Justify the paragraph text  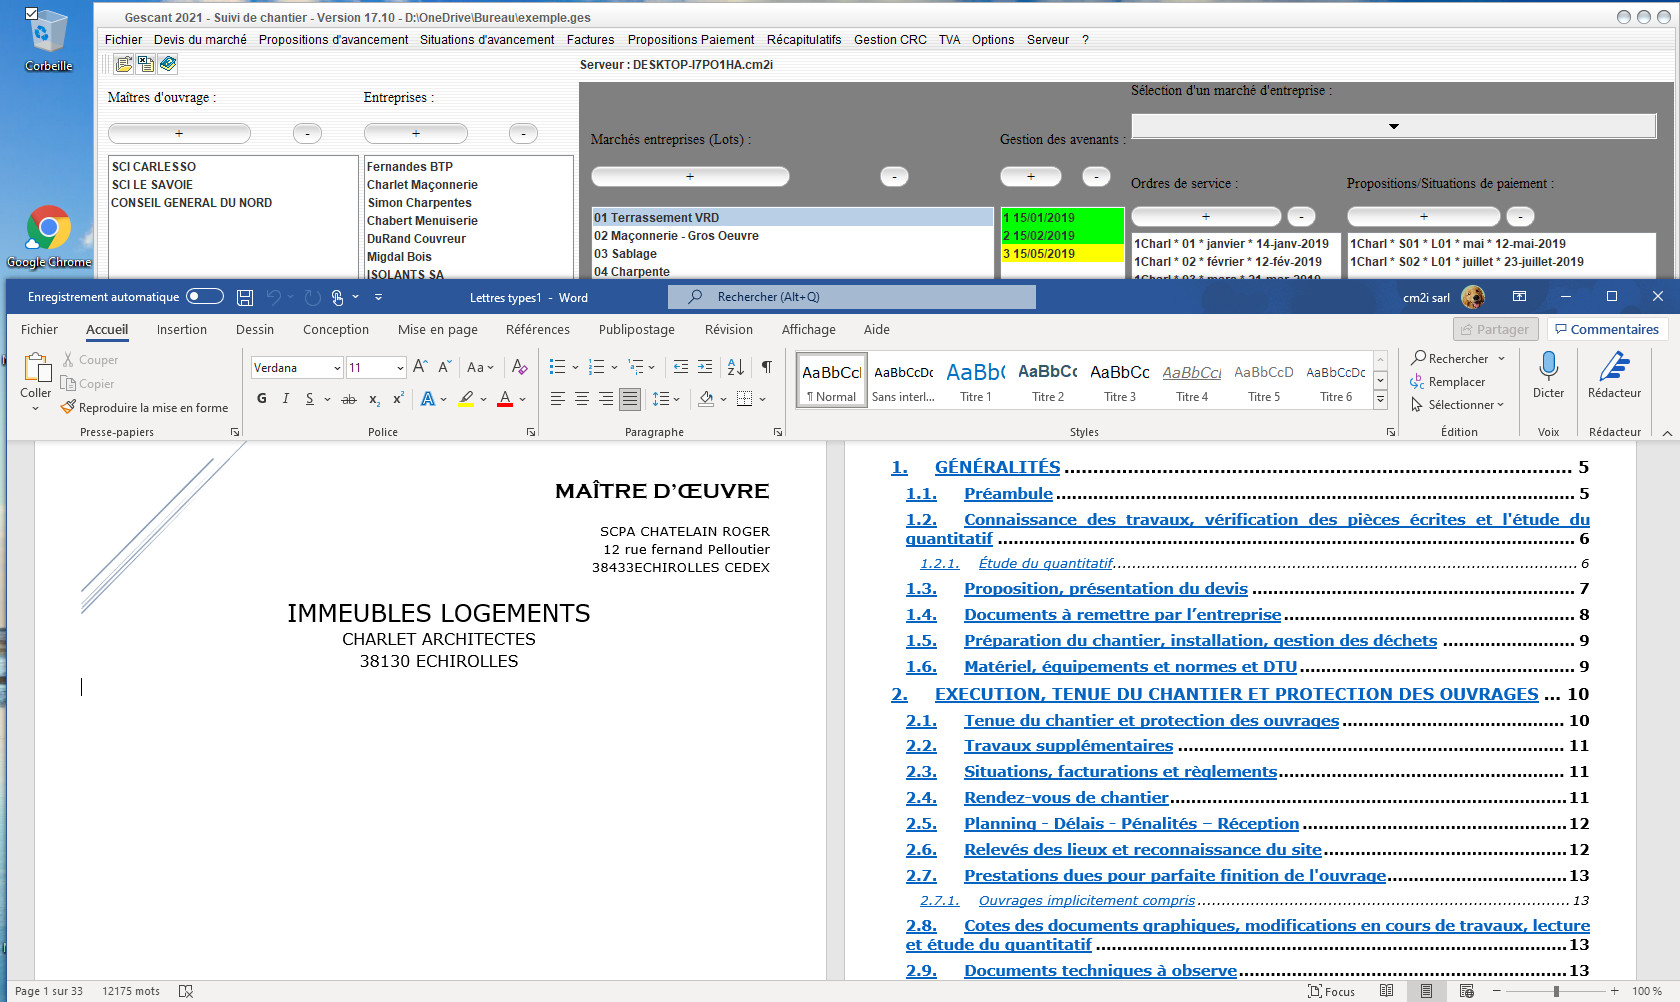[630, 399]
